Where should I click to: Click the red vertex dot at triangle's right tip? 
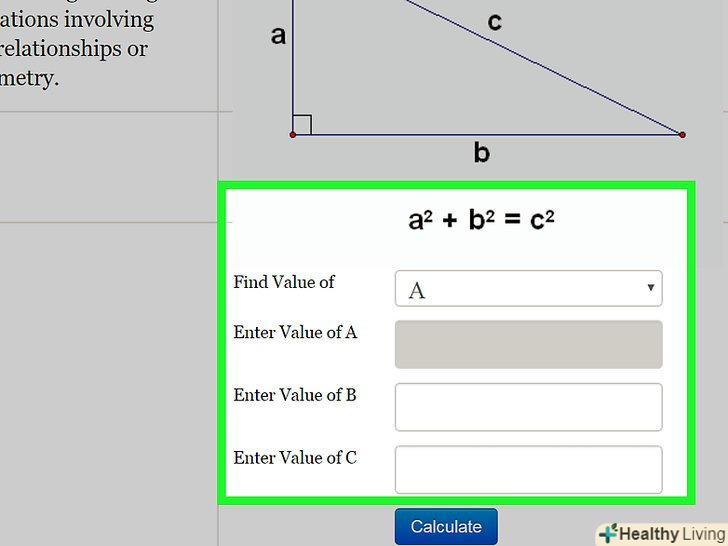pos(683,134)
